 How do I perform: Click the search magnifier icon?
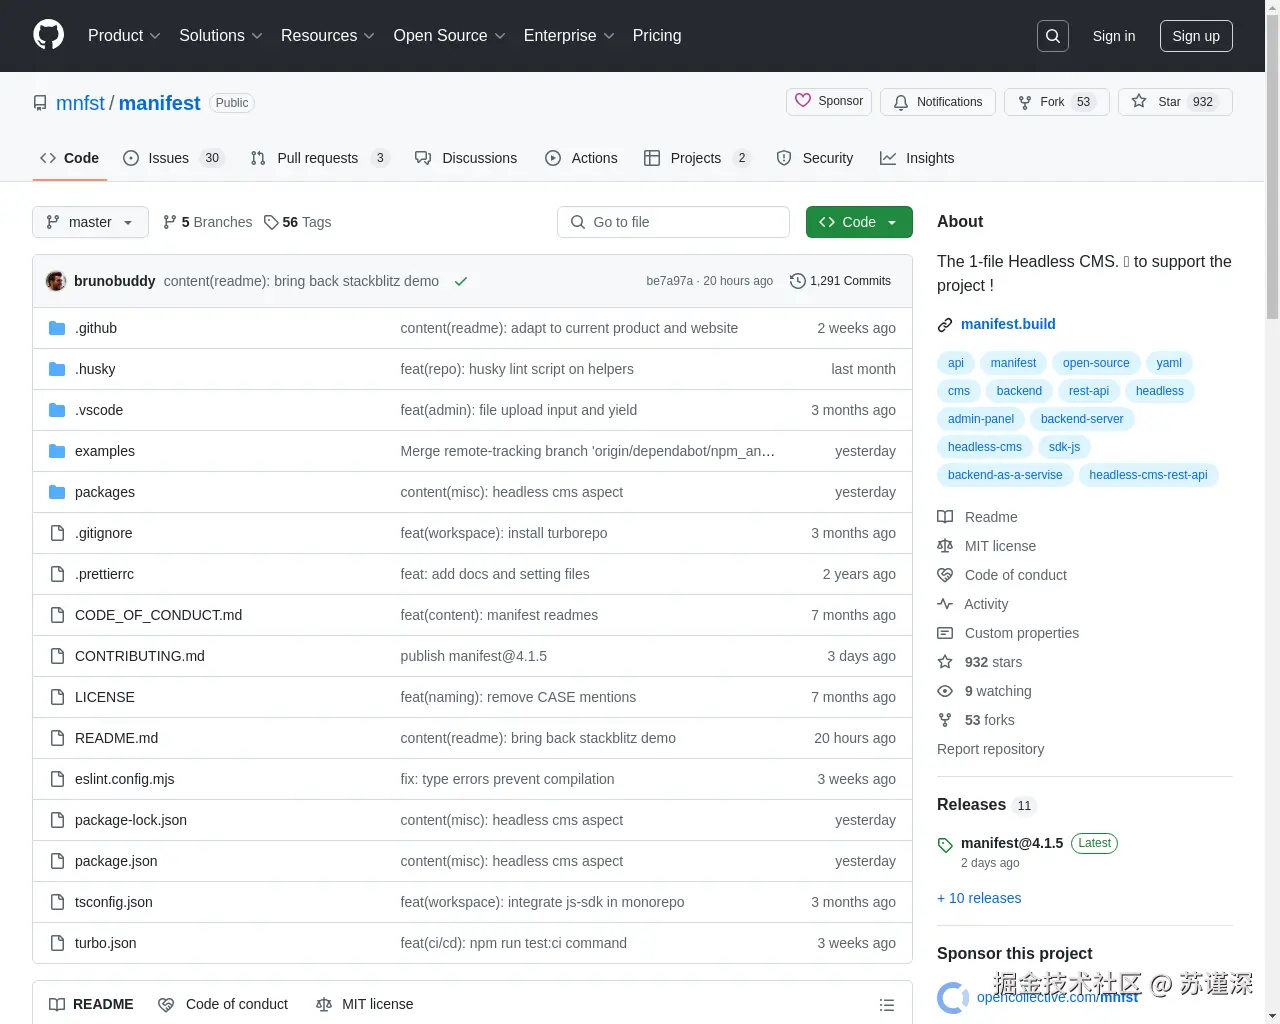click(x=1053, y=36)
